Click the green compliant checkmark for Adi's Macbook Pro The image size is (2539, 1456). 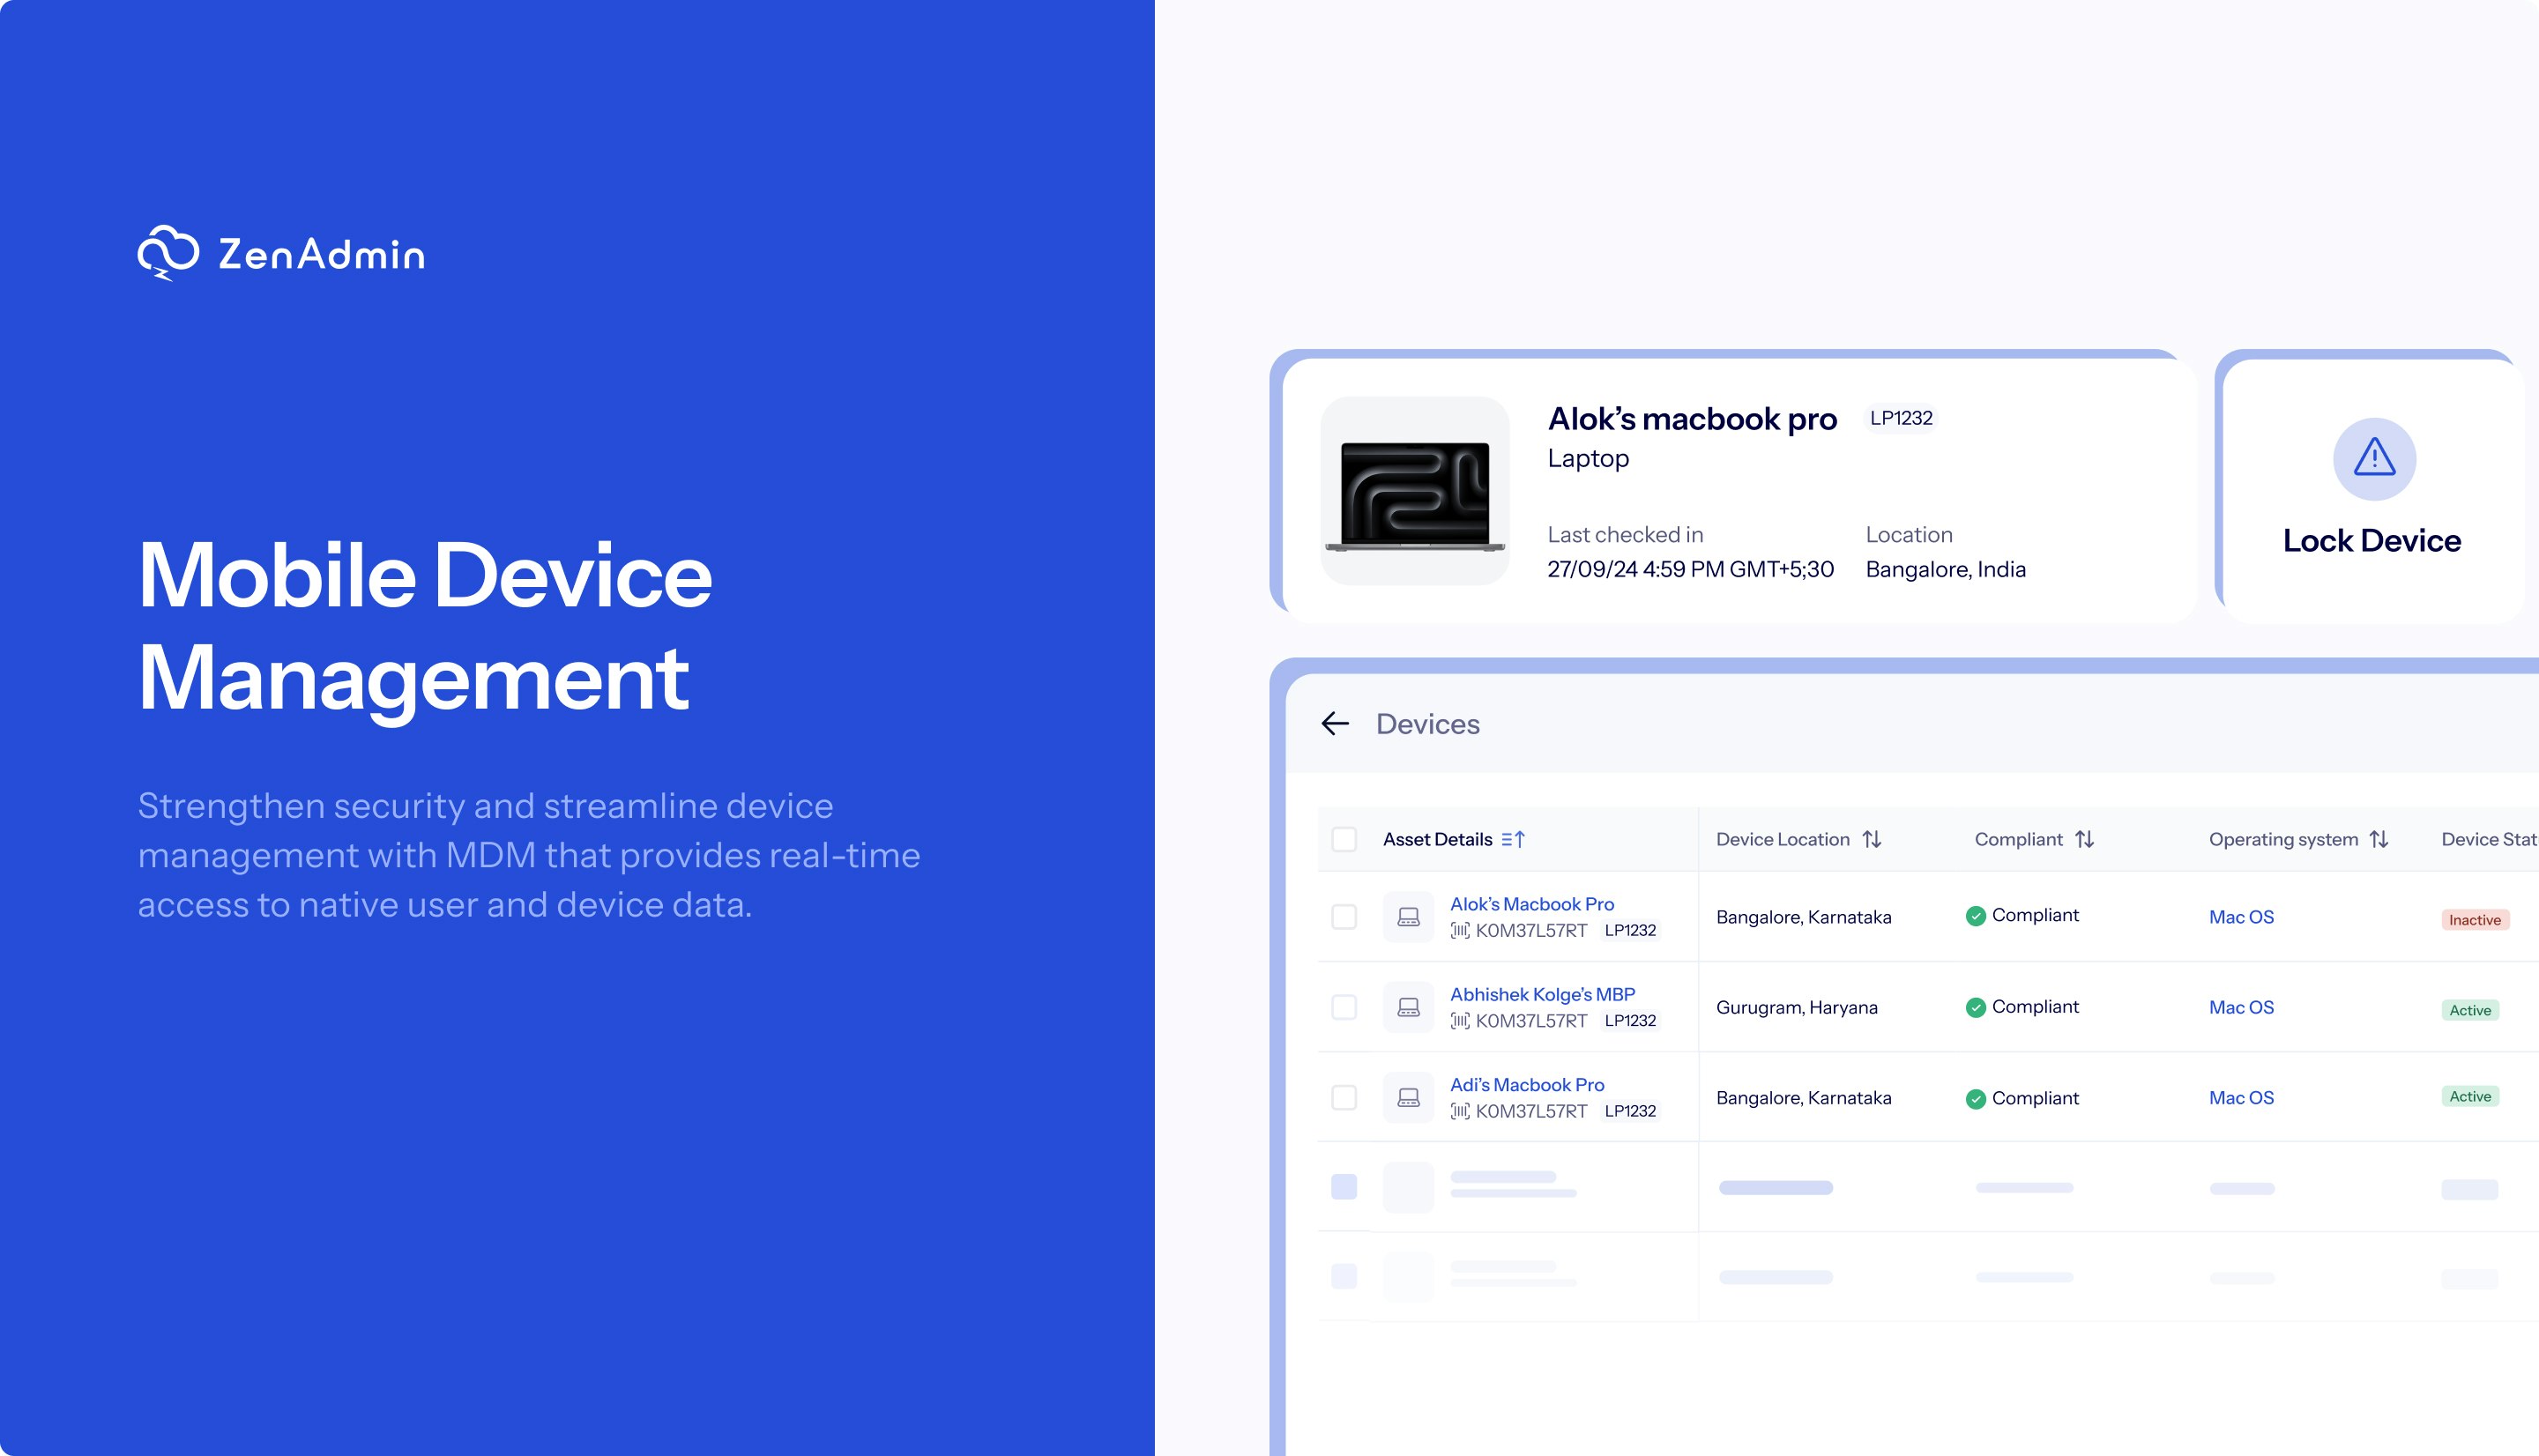[1975, 1099]
